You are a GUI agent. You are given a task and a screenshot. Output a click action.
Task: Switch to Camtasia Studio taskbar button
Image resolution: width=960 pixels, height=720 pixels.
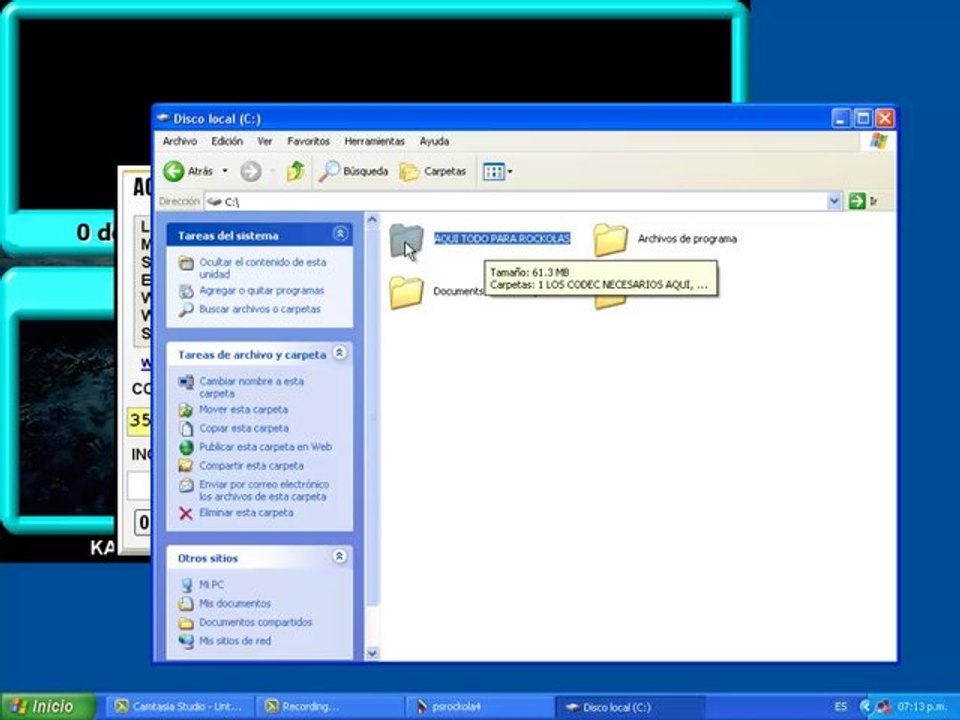[179, 707]
